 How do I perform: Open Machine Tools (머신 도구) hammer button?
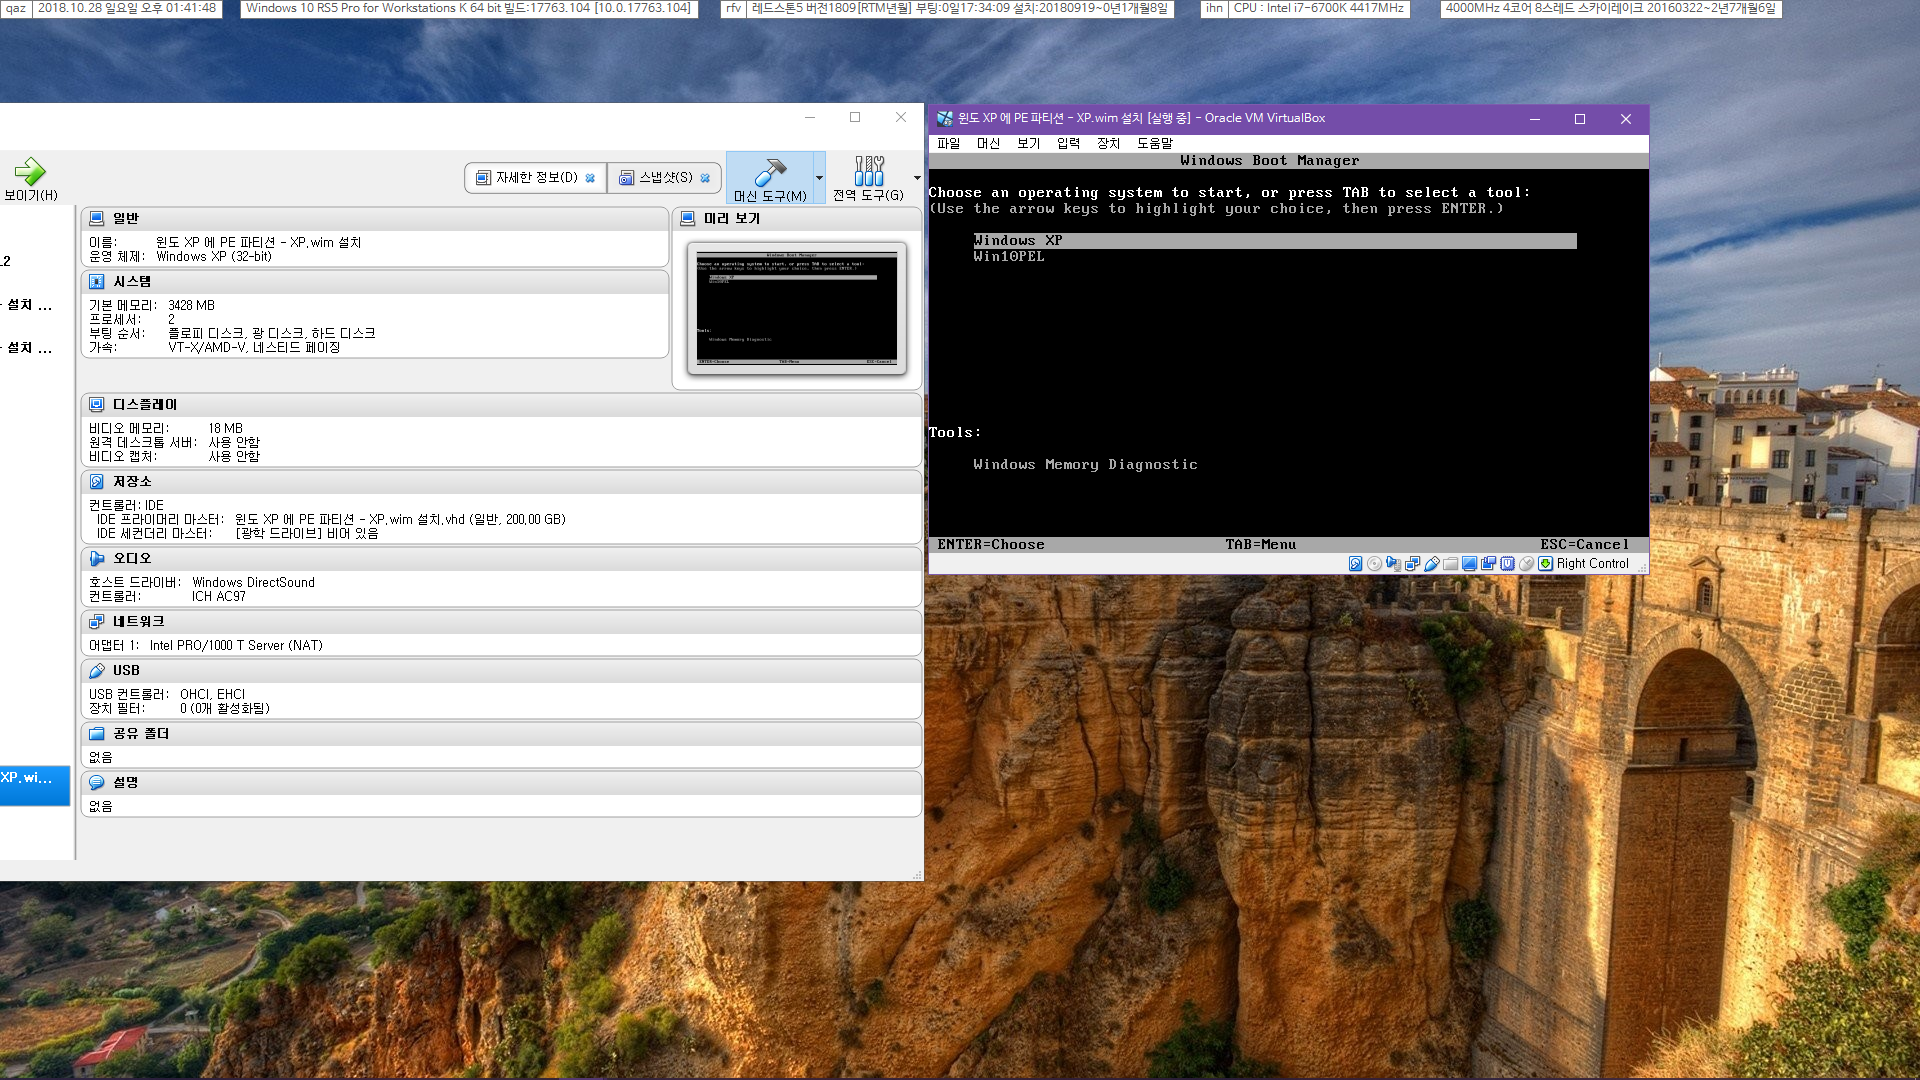pyautogui.click(x=770, y=179)
